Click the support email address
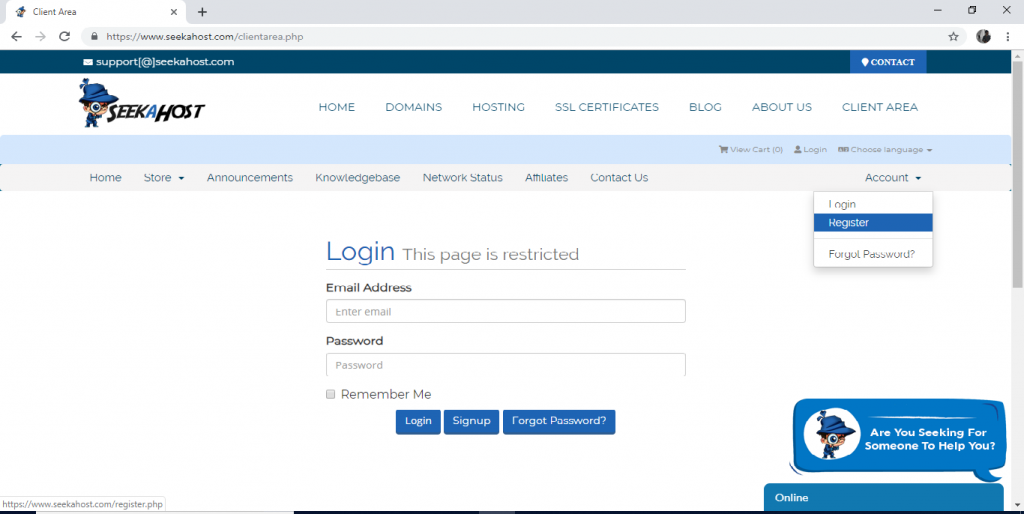This screenshot has height=514, width=1024. click(159, 62)
